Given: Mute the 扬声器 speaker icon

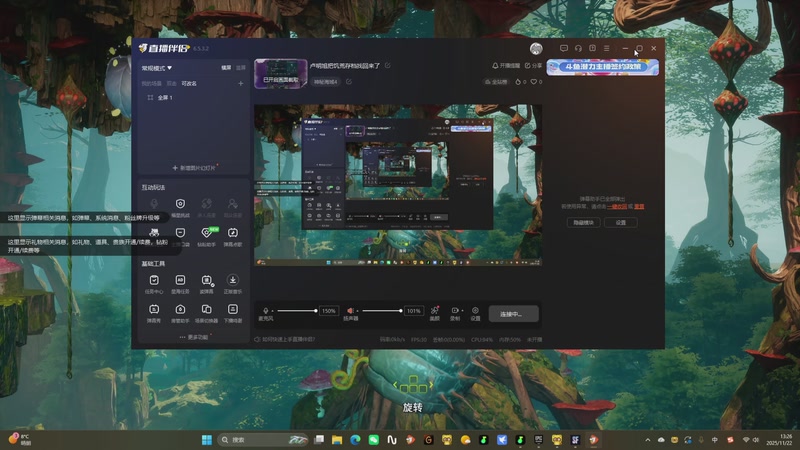Looking at the screenshot, I should (351, 310).
